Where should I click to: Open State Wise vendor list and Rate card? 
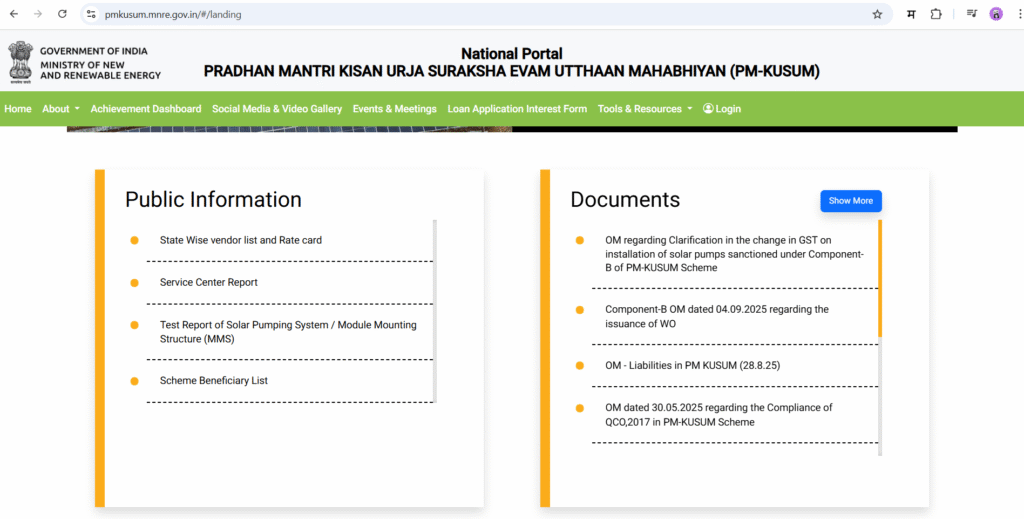(241, 240)
